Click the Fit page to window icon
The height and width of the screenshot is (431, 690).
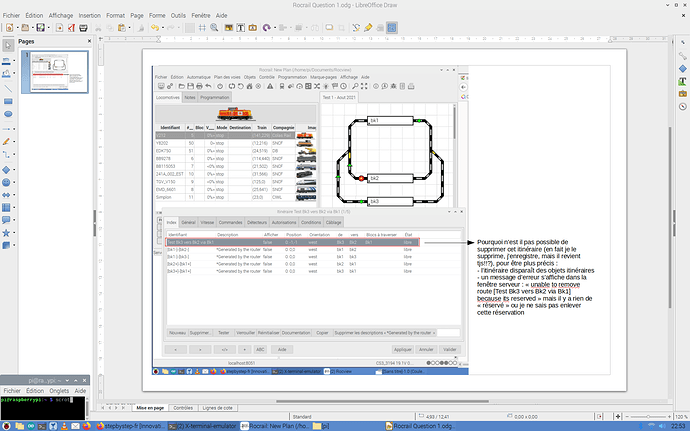[x=618, y=416]
